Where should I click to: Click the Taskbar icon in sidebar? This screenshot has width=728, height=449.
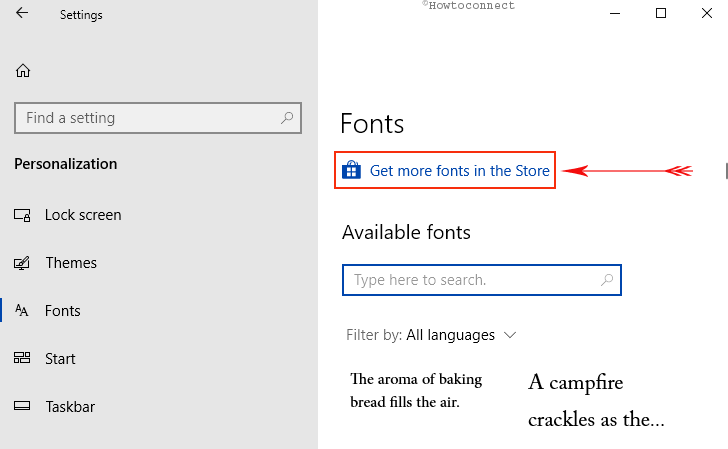pyautogui.click(x=22, y=406)
